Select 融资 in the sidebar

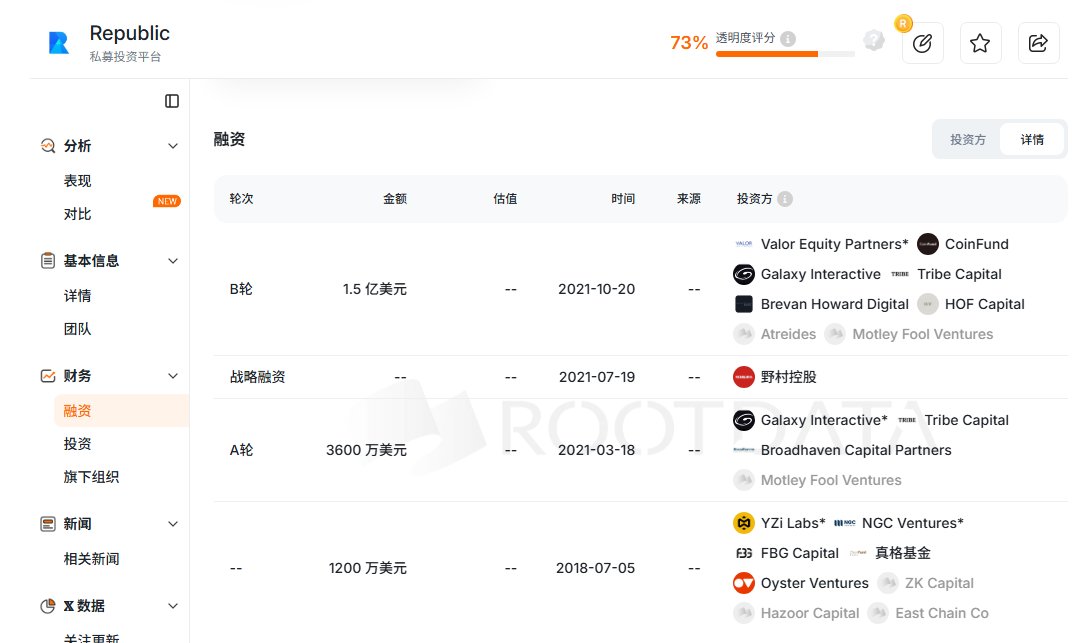pyautogui.click(x=121, y=411)
